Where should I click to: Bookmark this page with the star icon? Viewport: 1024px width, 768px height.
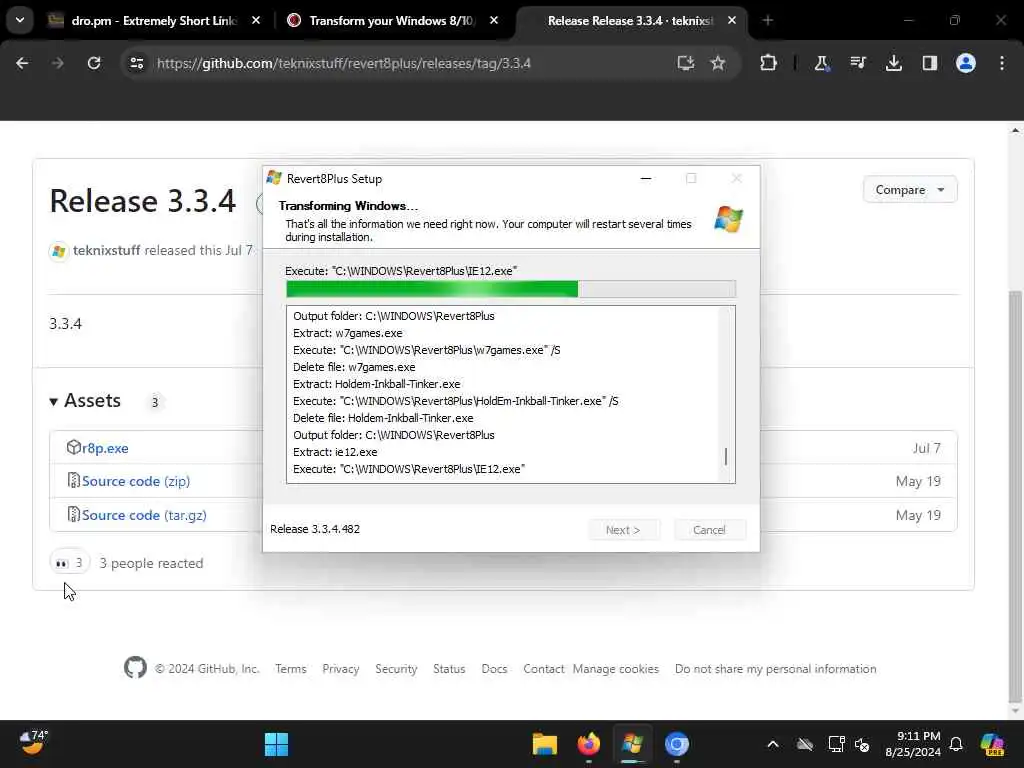[718, 63]
